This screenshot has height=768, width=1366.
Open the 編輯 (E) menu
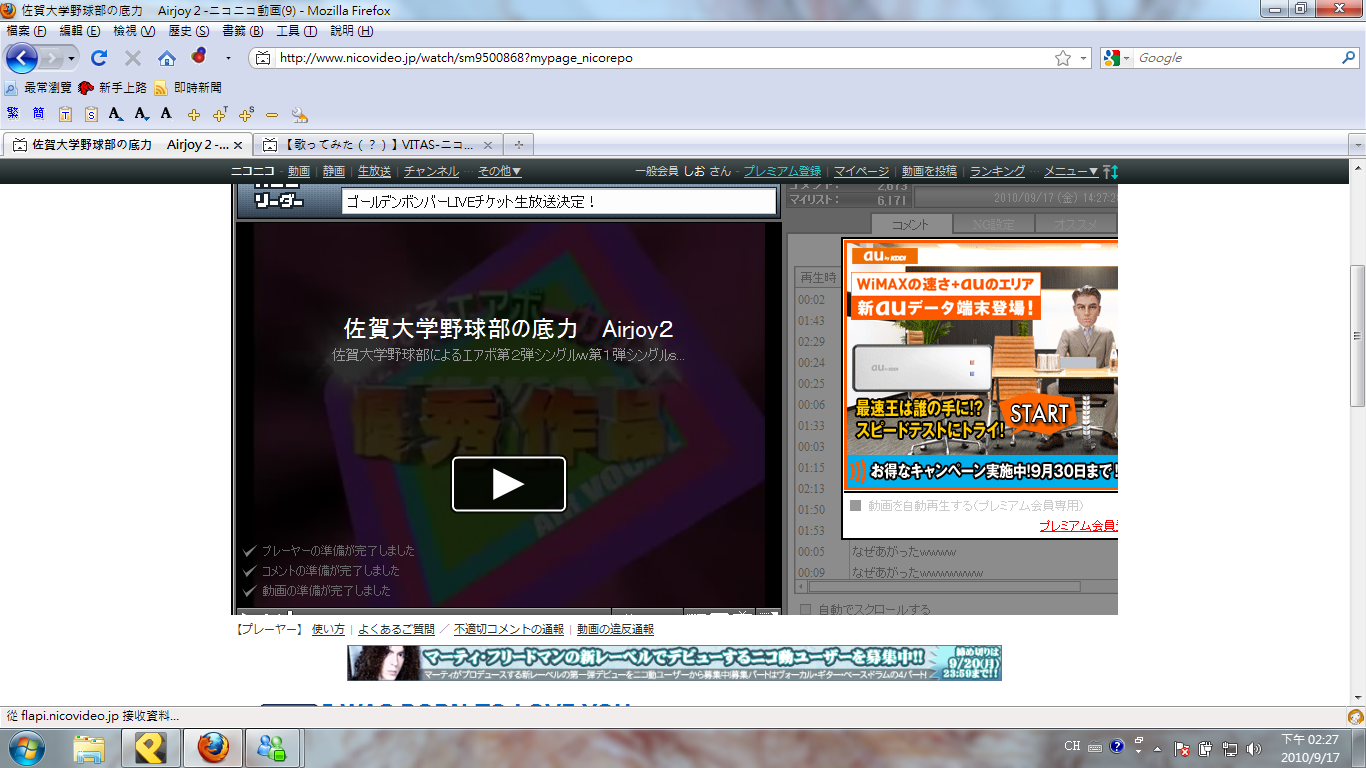click(x=80, y=31)
